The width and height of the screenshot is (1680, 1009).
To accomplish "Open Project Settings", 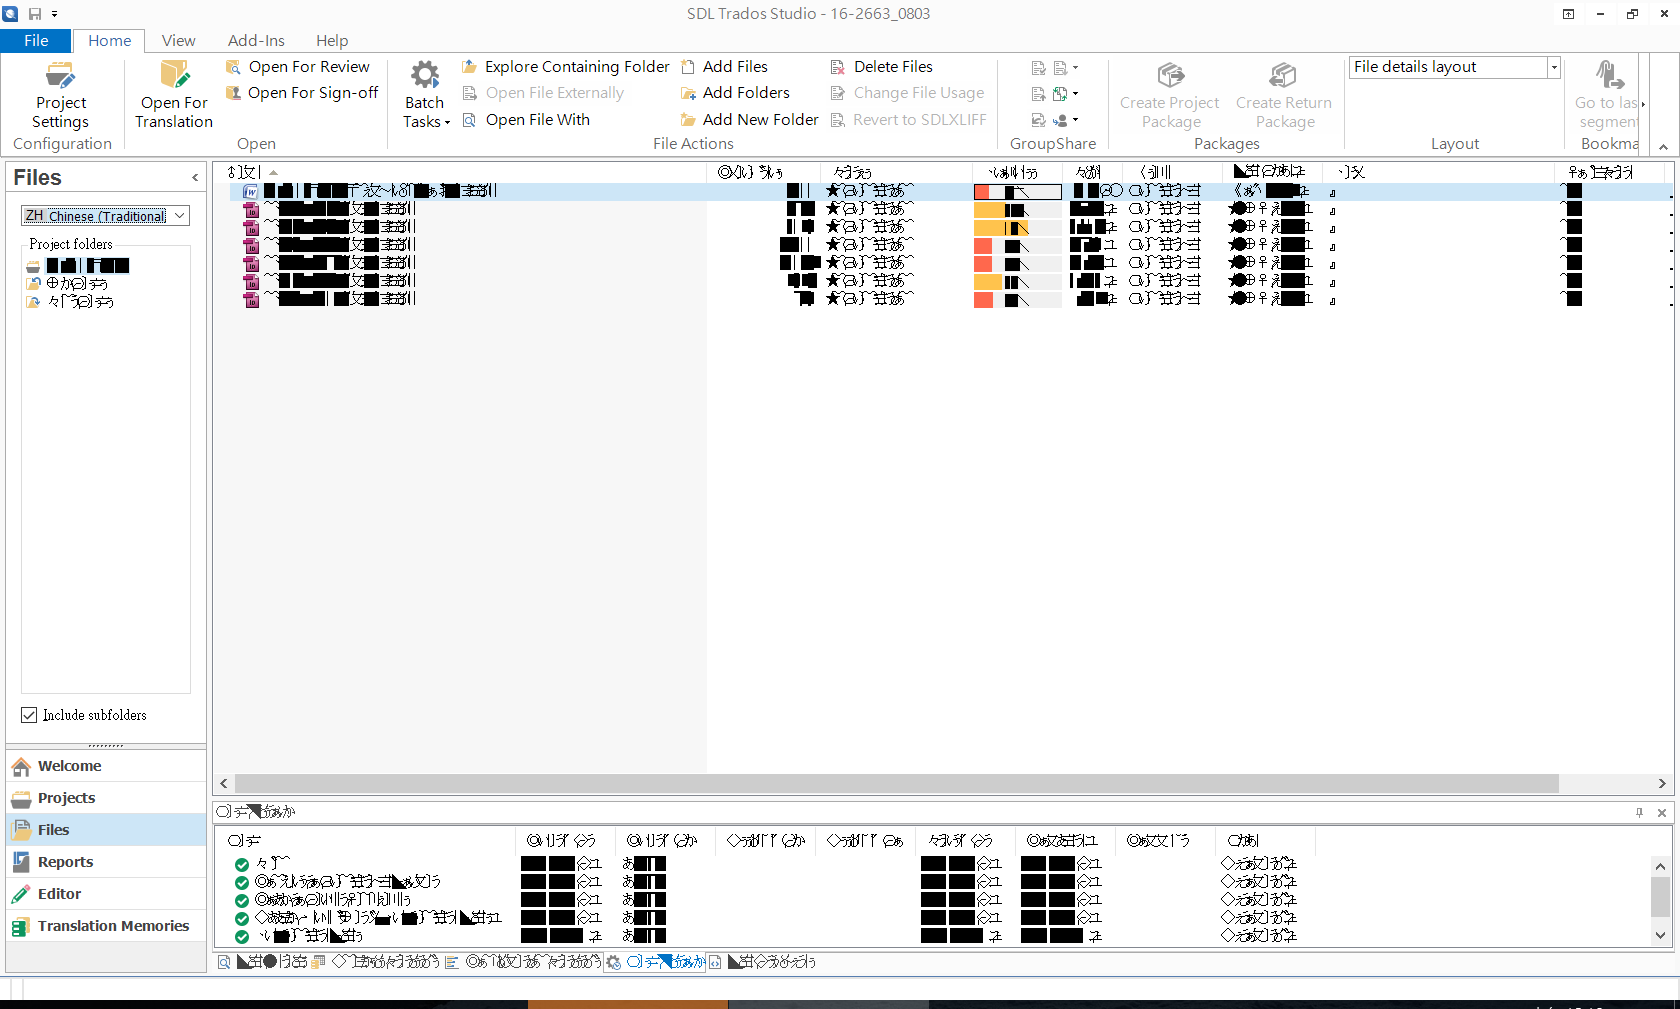I will [60, 96].
